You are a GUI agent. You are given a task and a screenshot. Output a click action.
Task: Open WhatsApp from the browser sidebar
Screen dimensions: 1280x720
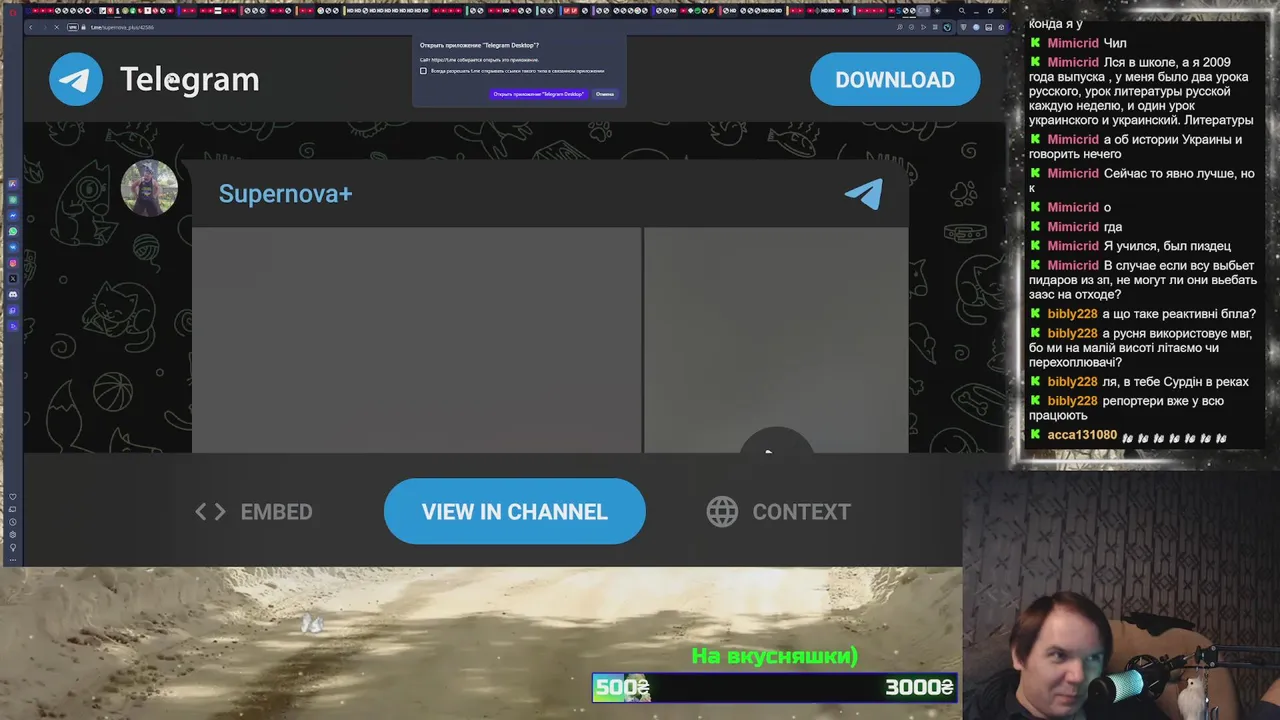click(13, 231)
